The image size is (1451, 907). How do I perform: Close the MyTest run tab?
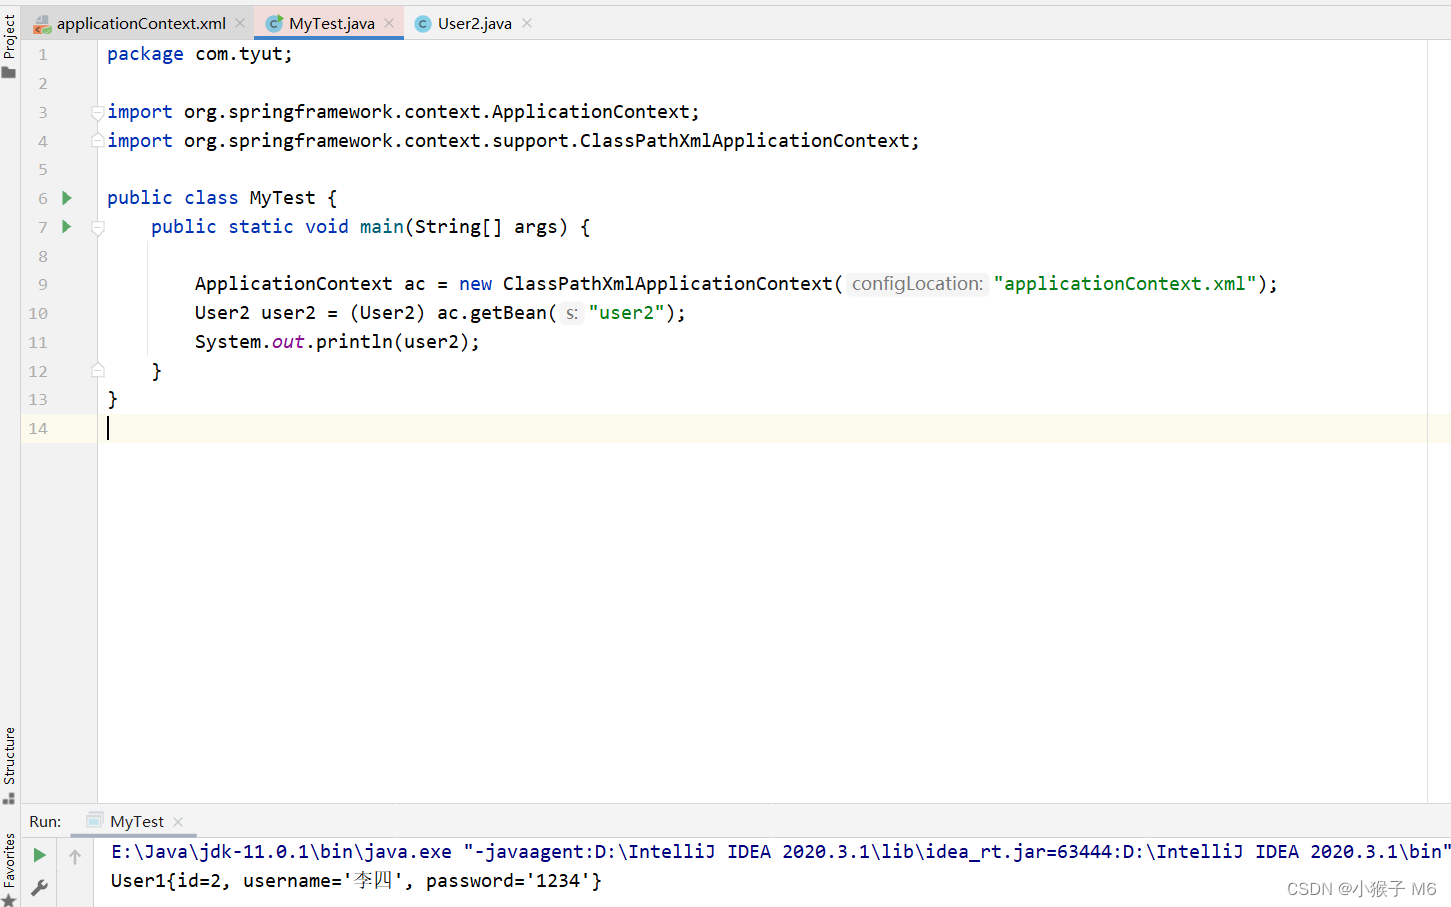click(x=178, y=822)
